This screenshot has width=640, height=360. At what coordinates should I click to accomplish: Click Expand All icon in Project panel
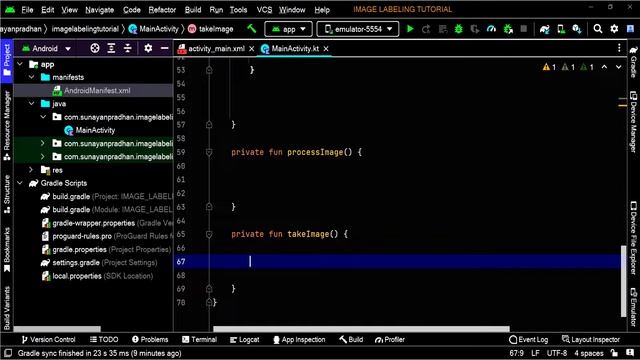pos(111,49)
